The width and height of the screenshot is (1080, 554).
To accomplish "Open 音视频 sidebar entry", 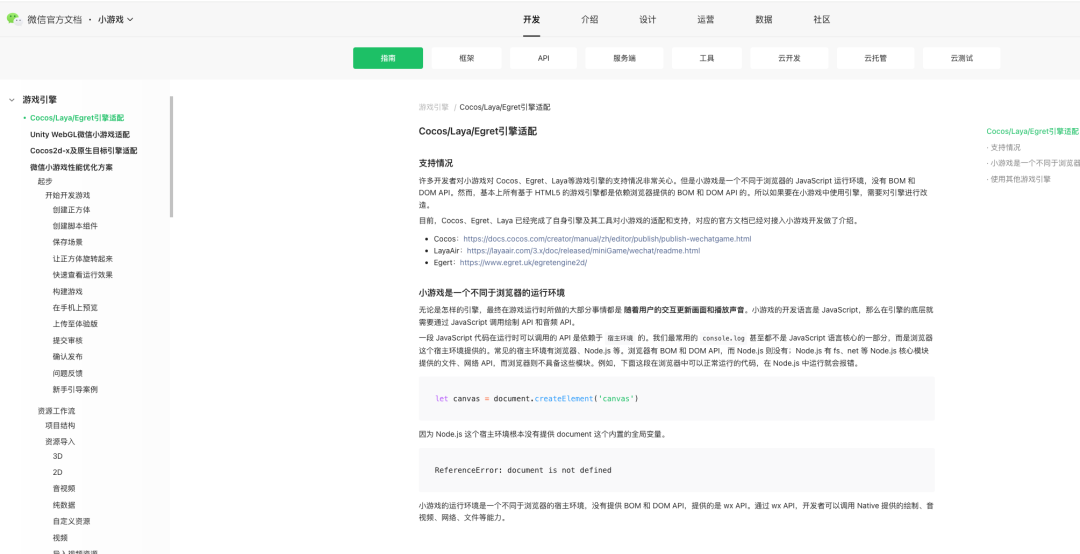I will coord(63,489).
